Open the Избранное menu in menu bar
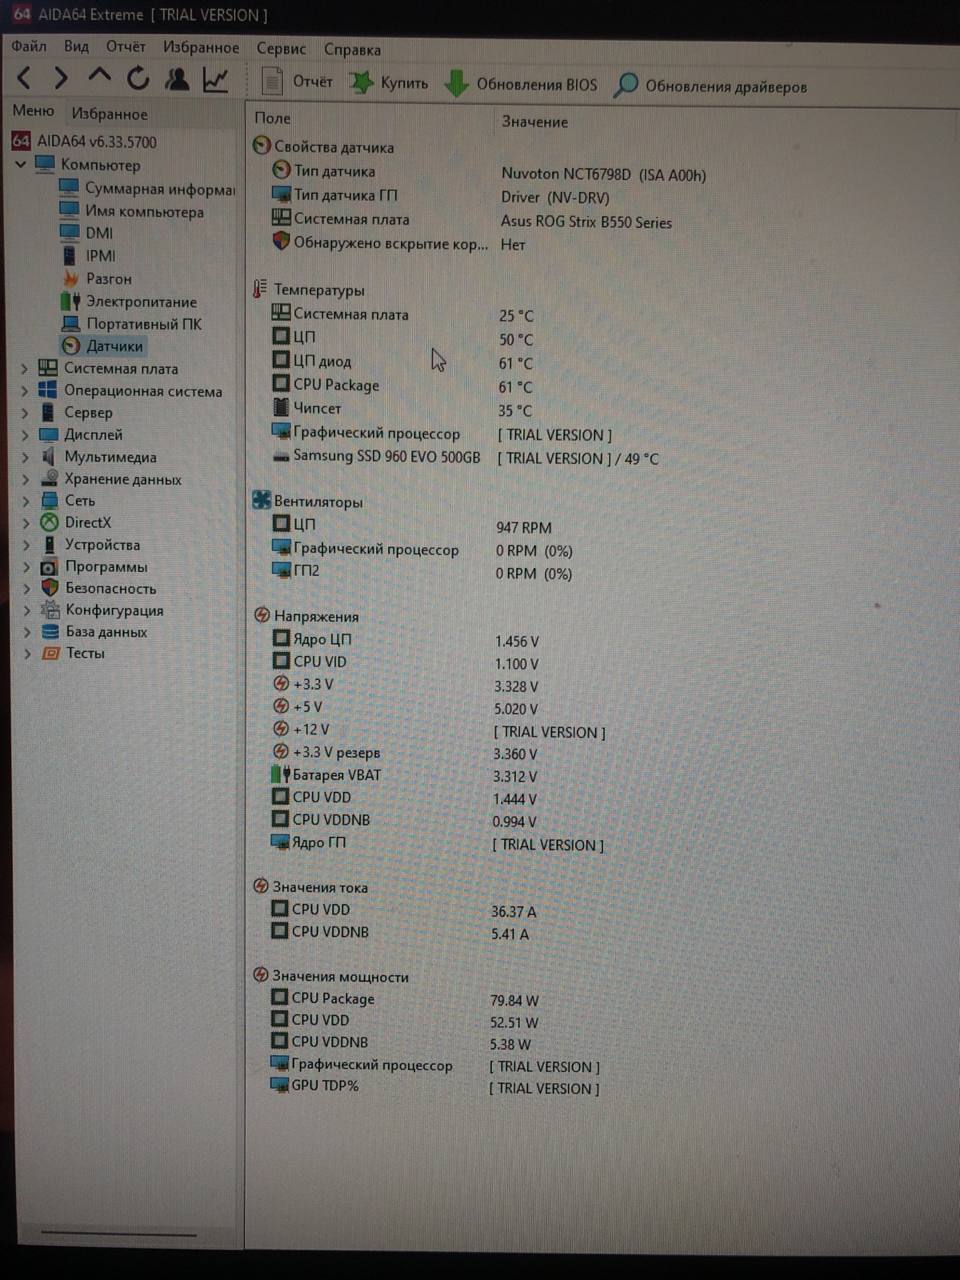 [201, 47]
